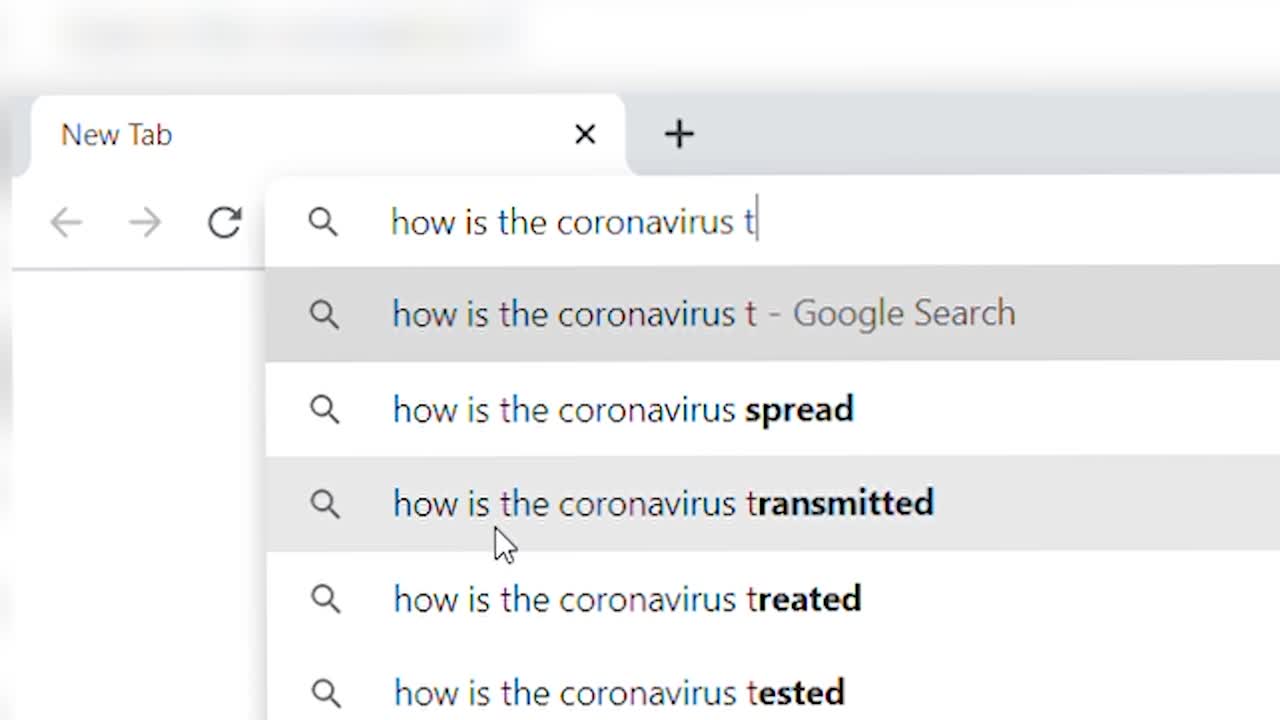Click the search icon beside 'how is the coronavirus transmitted'

click(x=324, y=503)
